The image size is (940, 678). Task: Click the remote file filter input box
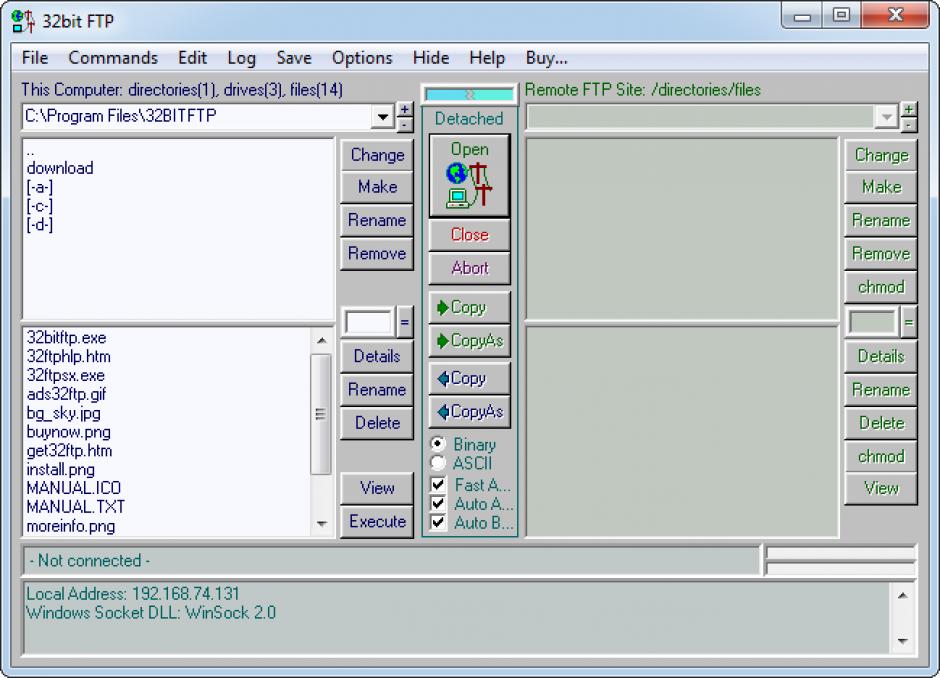pos(872,323)
